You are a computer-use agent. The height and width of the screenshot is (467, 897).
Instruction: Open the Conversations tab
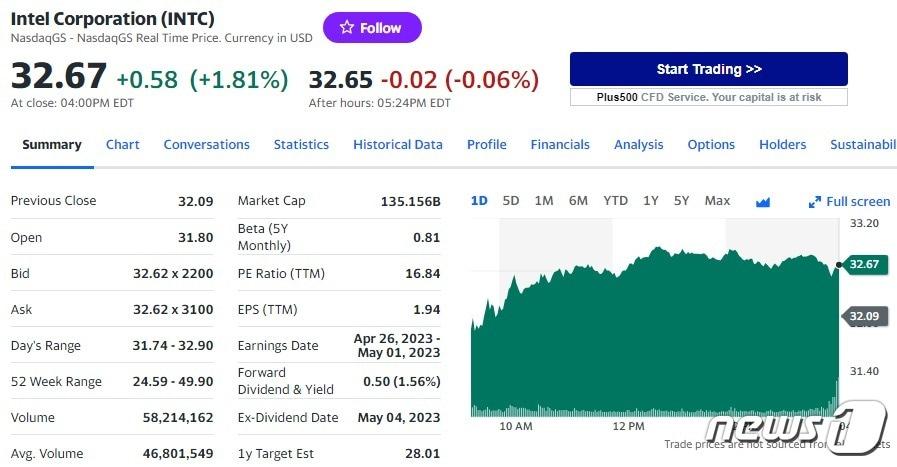(x=206, y=144)
